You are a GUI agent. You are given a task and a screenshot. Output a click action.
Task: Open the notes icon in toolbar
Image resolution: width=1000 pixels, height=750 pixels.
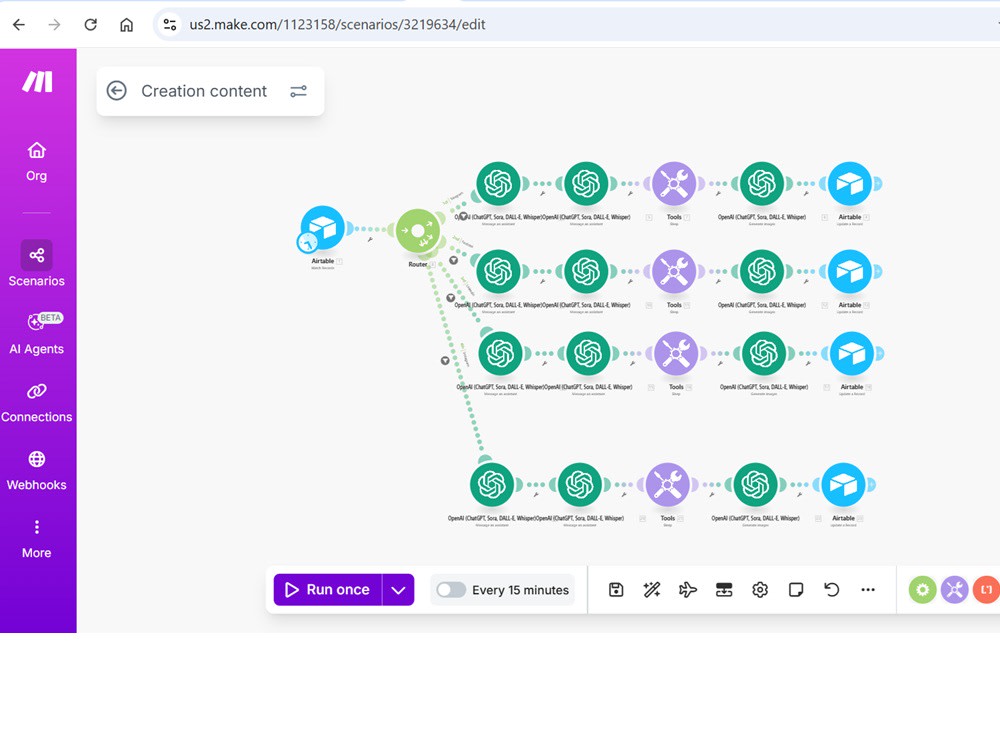pyautogui.click(x=796, y=590)
